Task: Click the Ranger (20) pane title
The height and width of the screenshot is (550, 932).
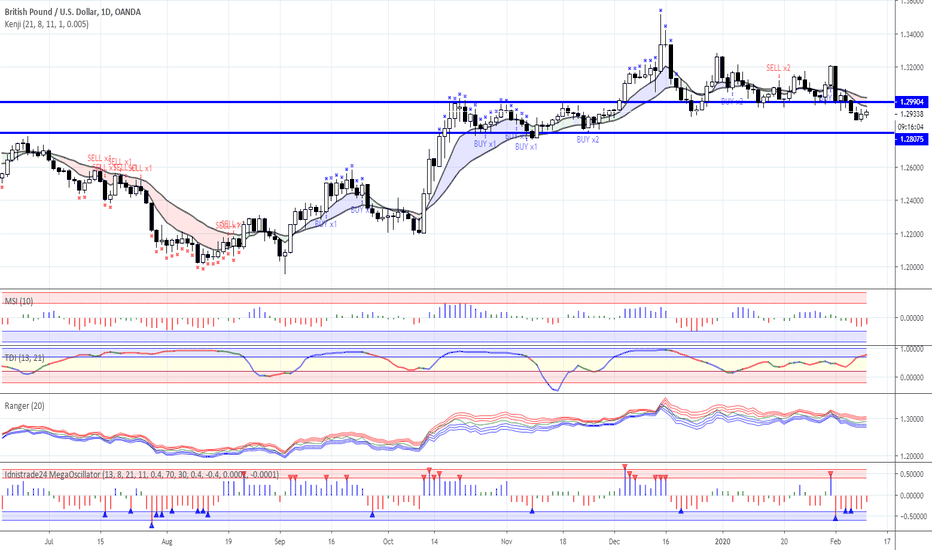Action: [x=24, y=406]
